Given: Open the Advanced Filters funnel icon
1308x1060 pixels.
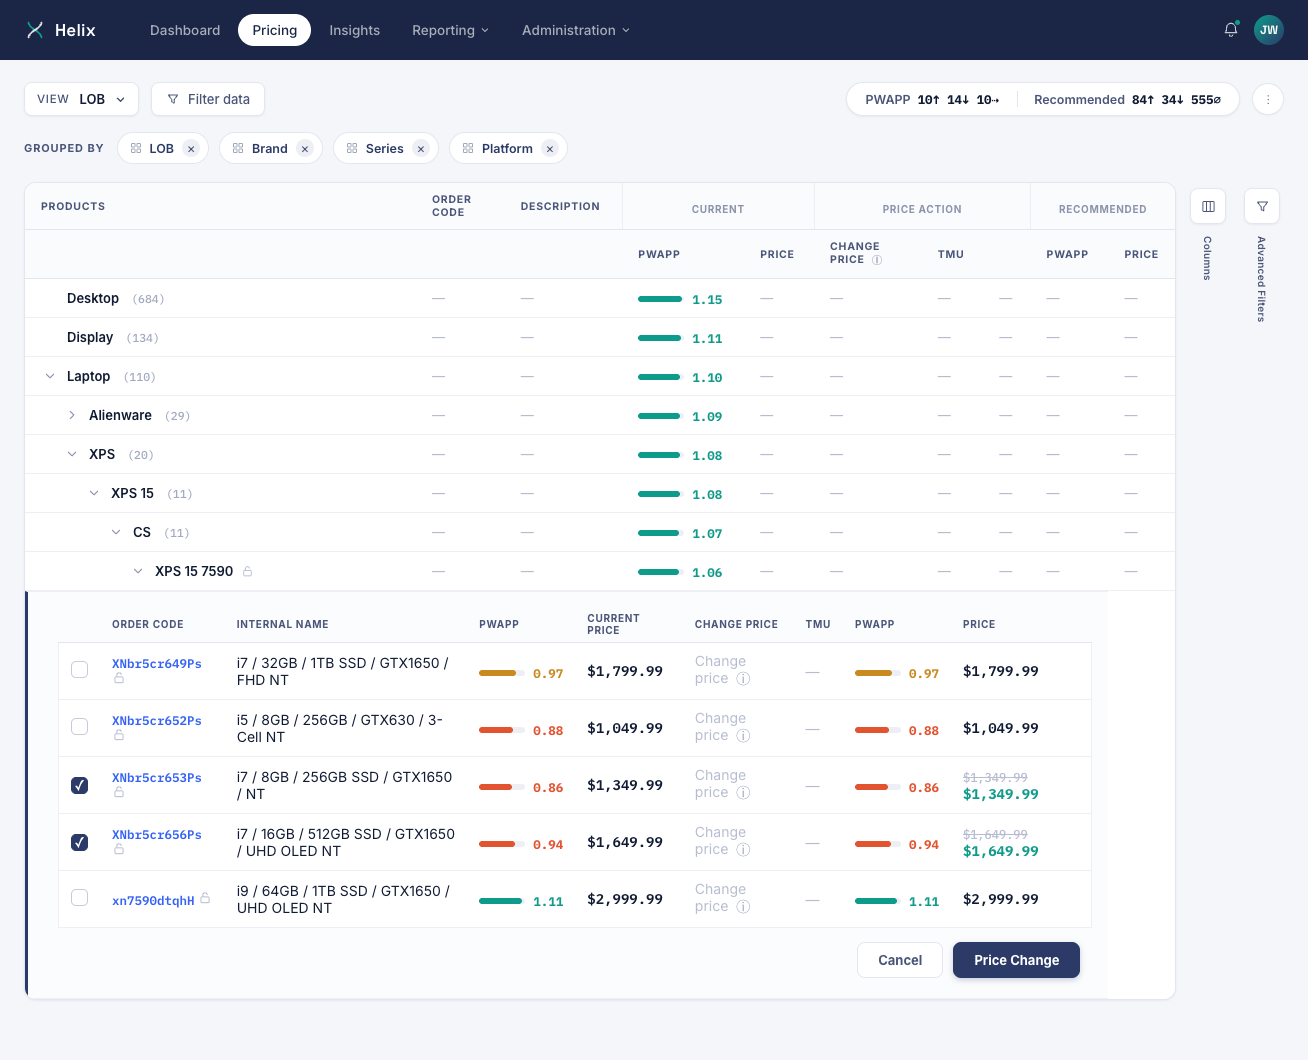Looking at the screenshot, I should [x=1262, y=206].
